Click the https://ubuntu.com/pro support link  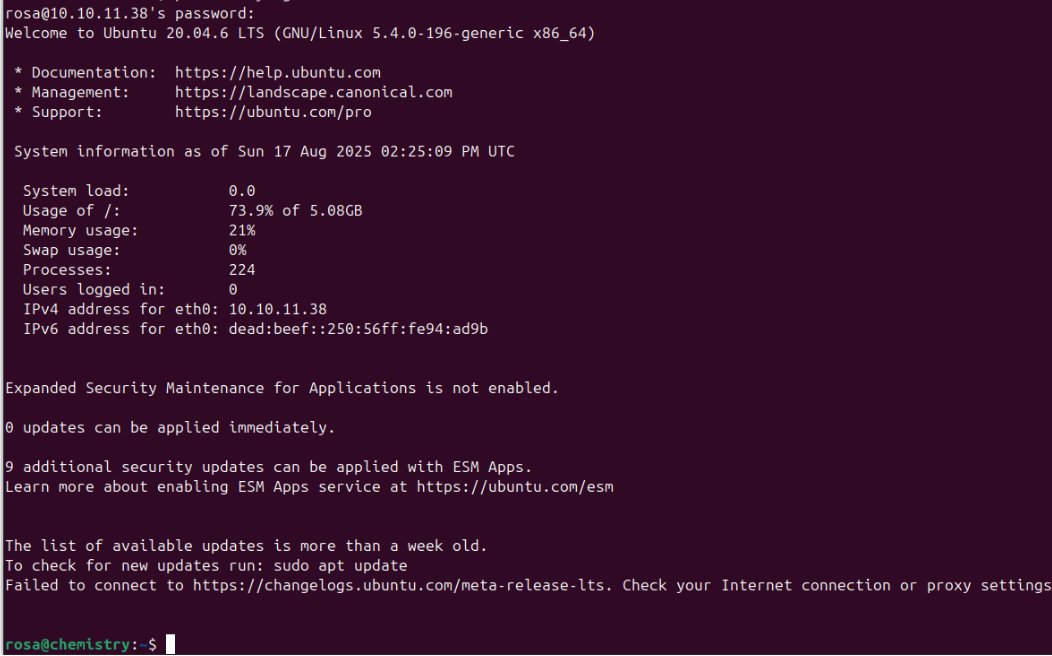[273, 112]
